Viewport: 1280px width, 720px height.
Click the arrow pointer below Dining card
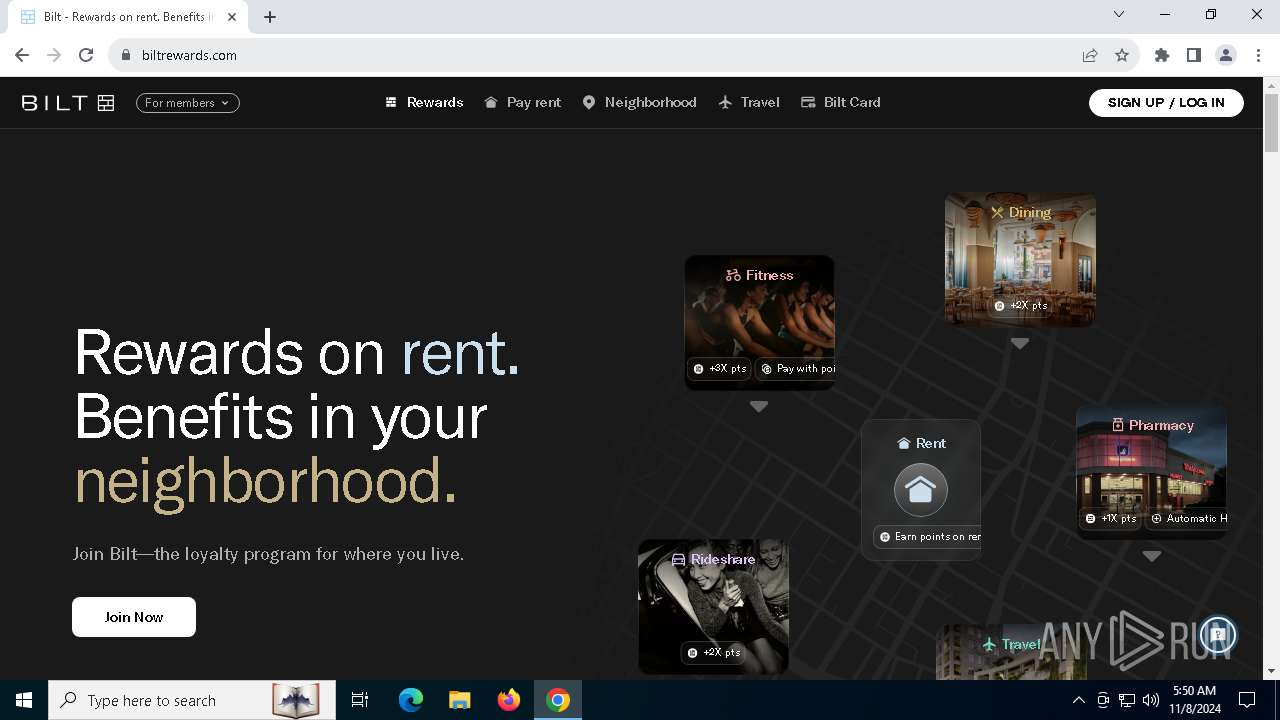pyautogui.click(x=1019, y=343)
